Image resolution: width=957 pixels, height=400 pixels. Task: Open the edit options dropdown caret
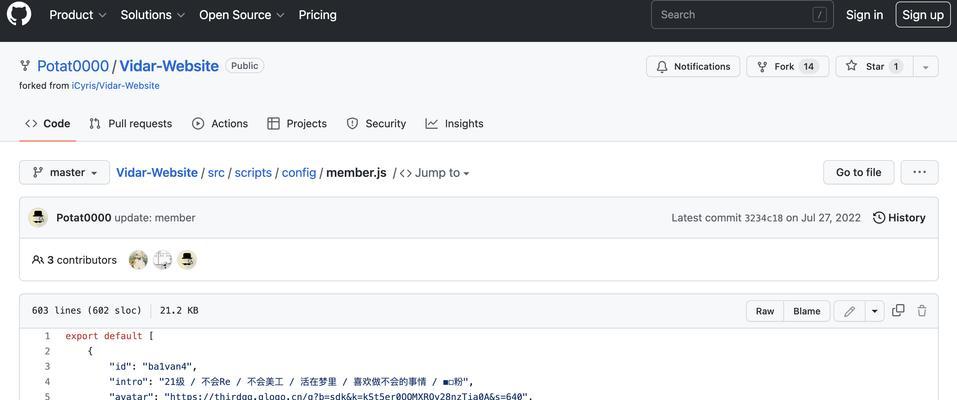(874, 311)
